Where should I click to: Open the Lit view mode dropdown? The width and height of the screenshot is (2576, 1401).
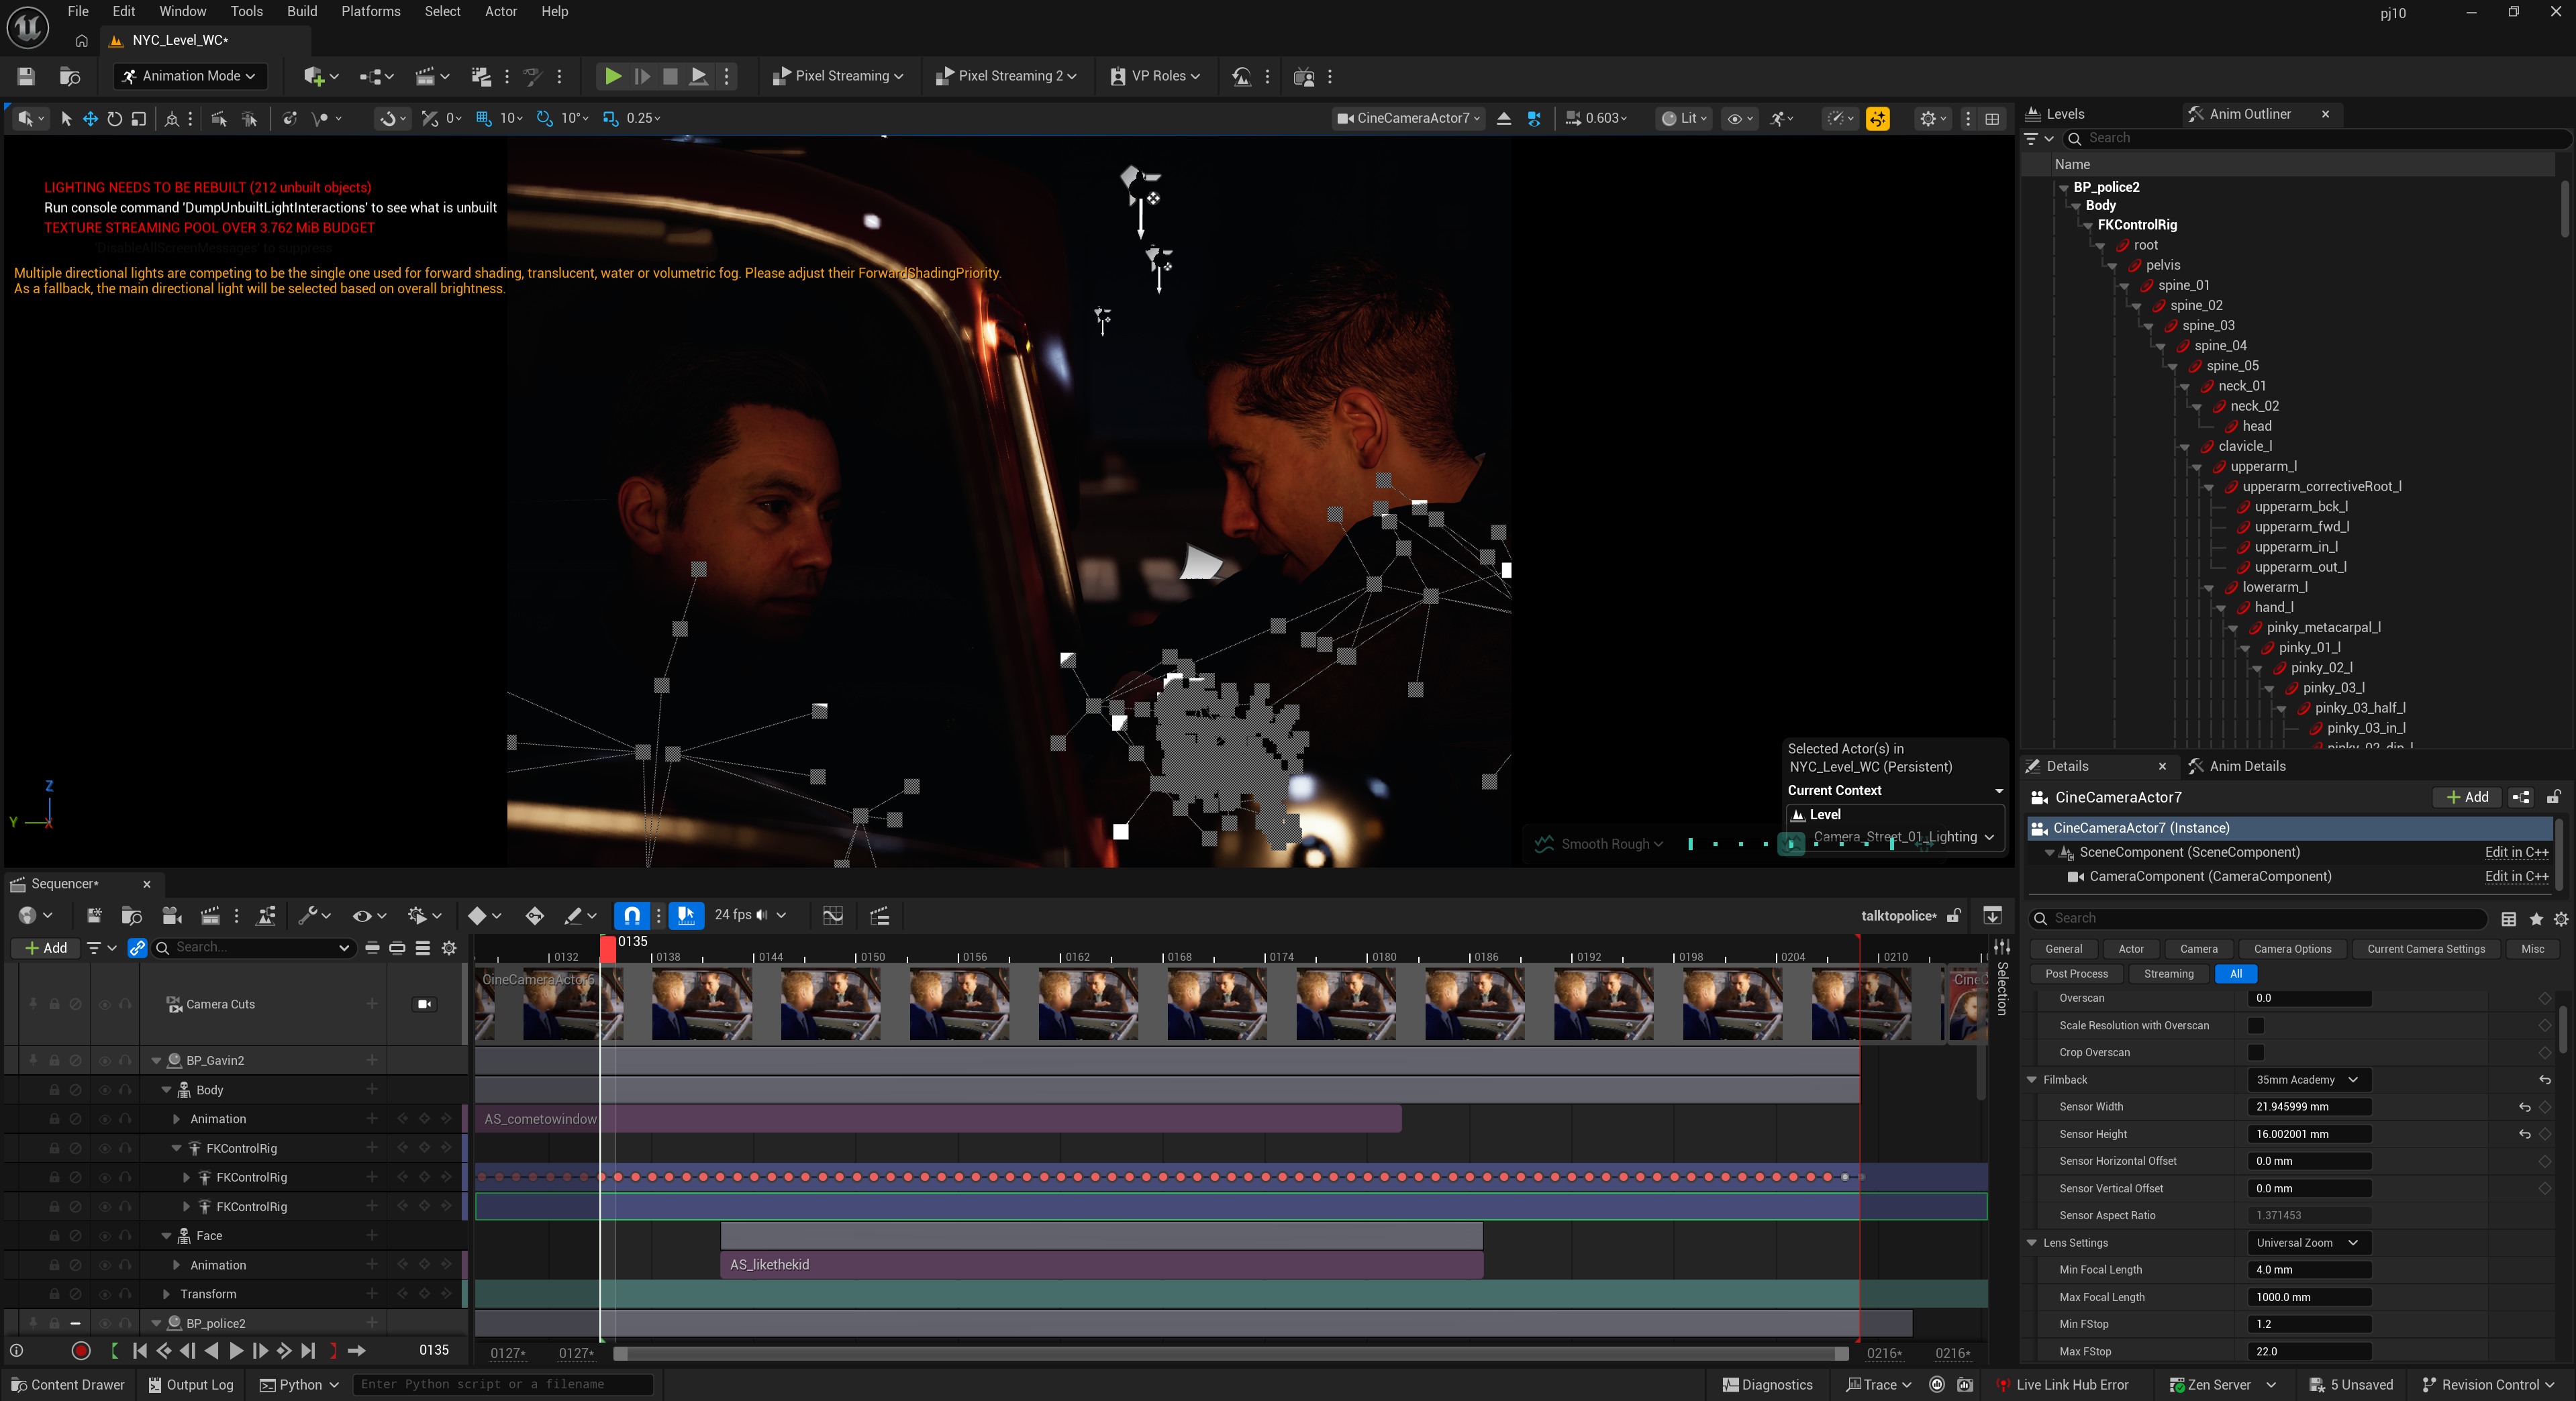(x=1684, y=118)
